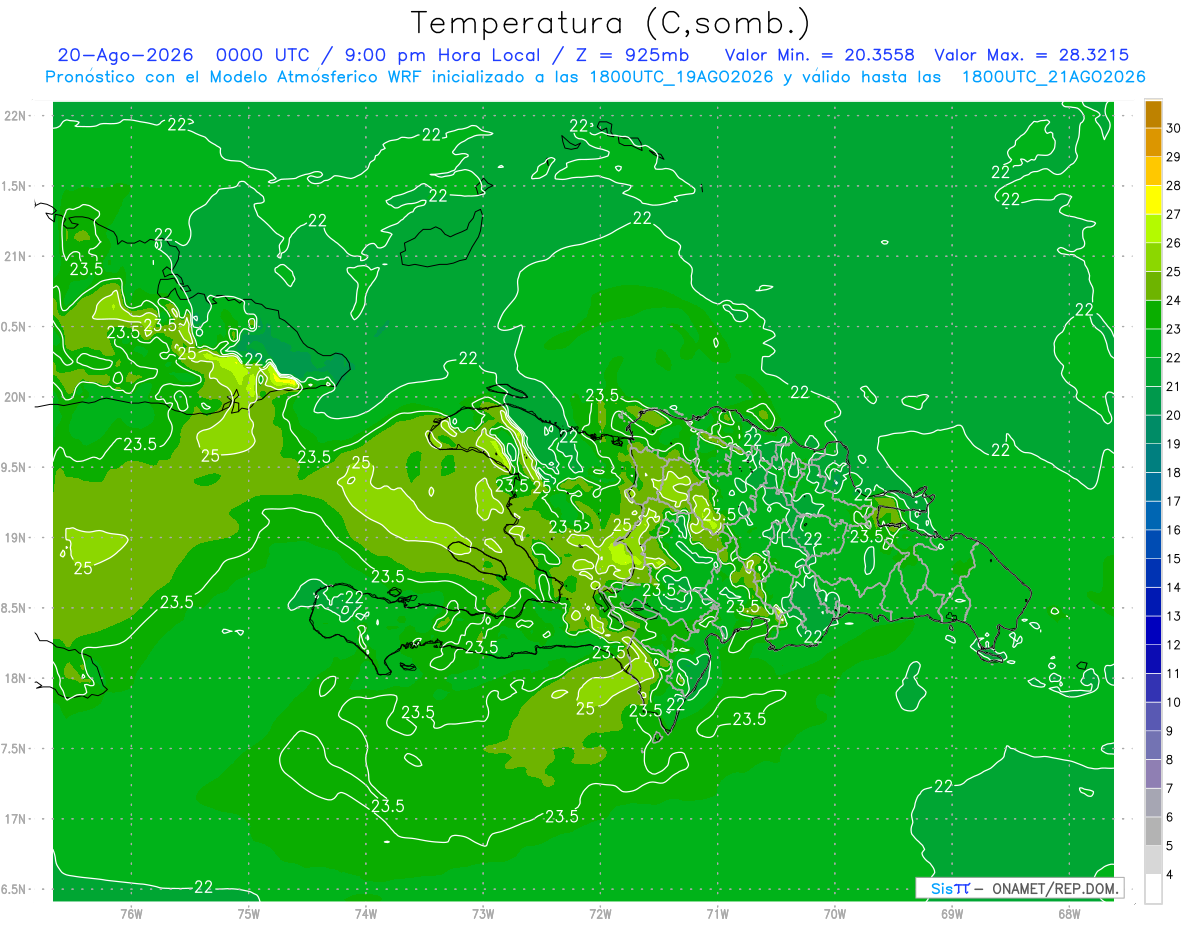The width and height of the screenshot is (1200, 927).
Task: Click the colorbar label '12'
Action: click(1175, 645)
